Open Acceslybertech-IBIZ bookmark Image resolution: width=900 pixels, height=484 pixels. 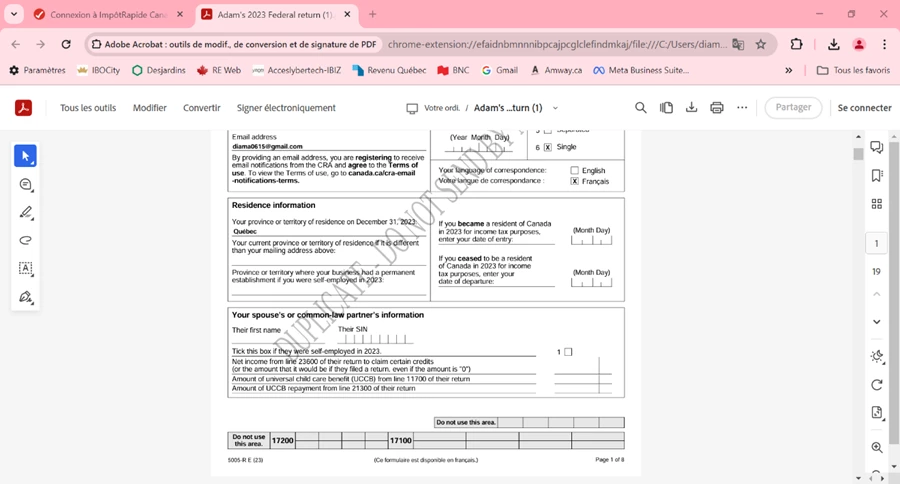point(297,70)
